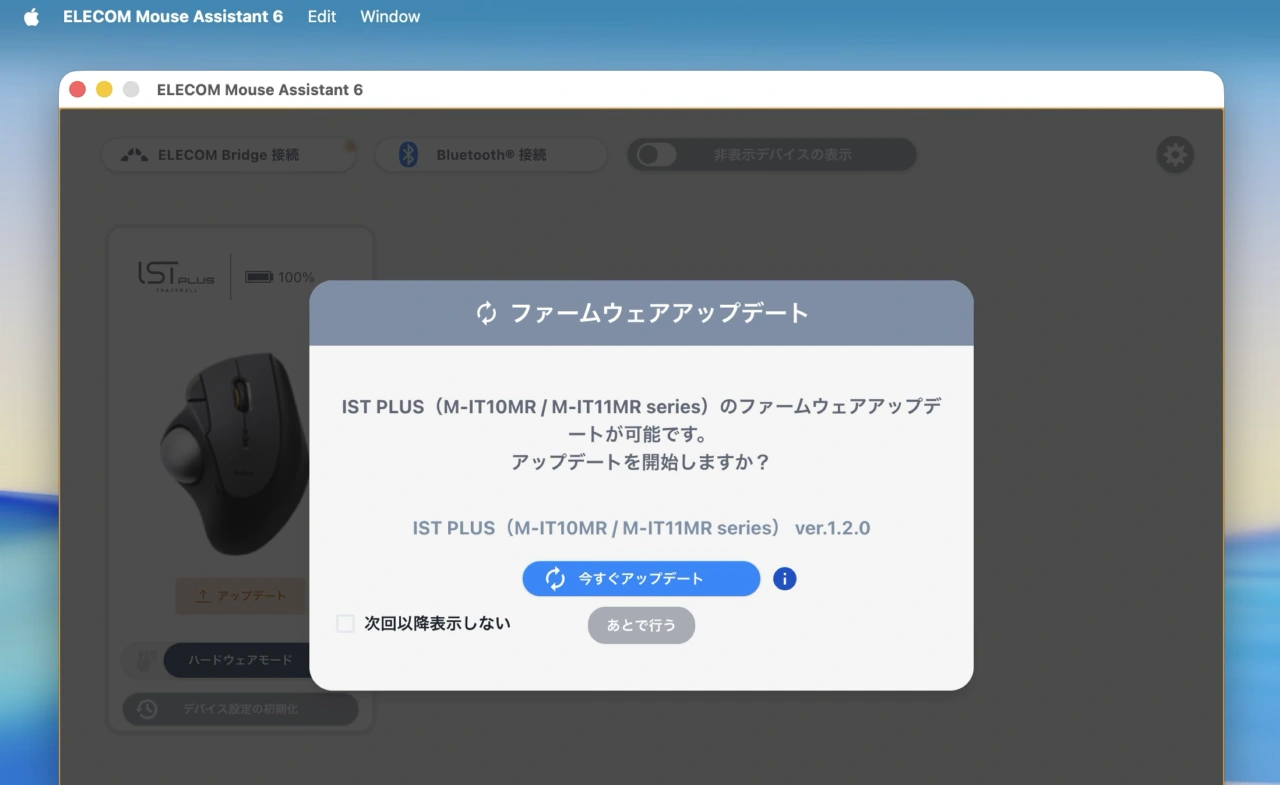Click the IST PLUS logo on card
Viewport: 1280px width, 785px height.
point(176,277)
